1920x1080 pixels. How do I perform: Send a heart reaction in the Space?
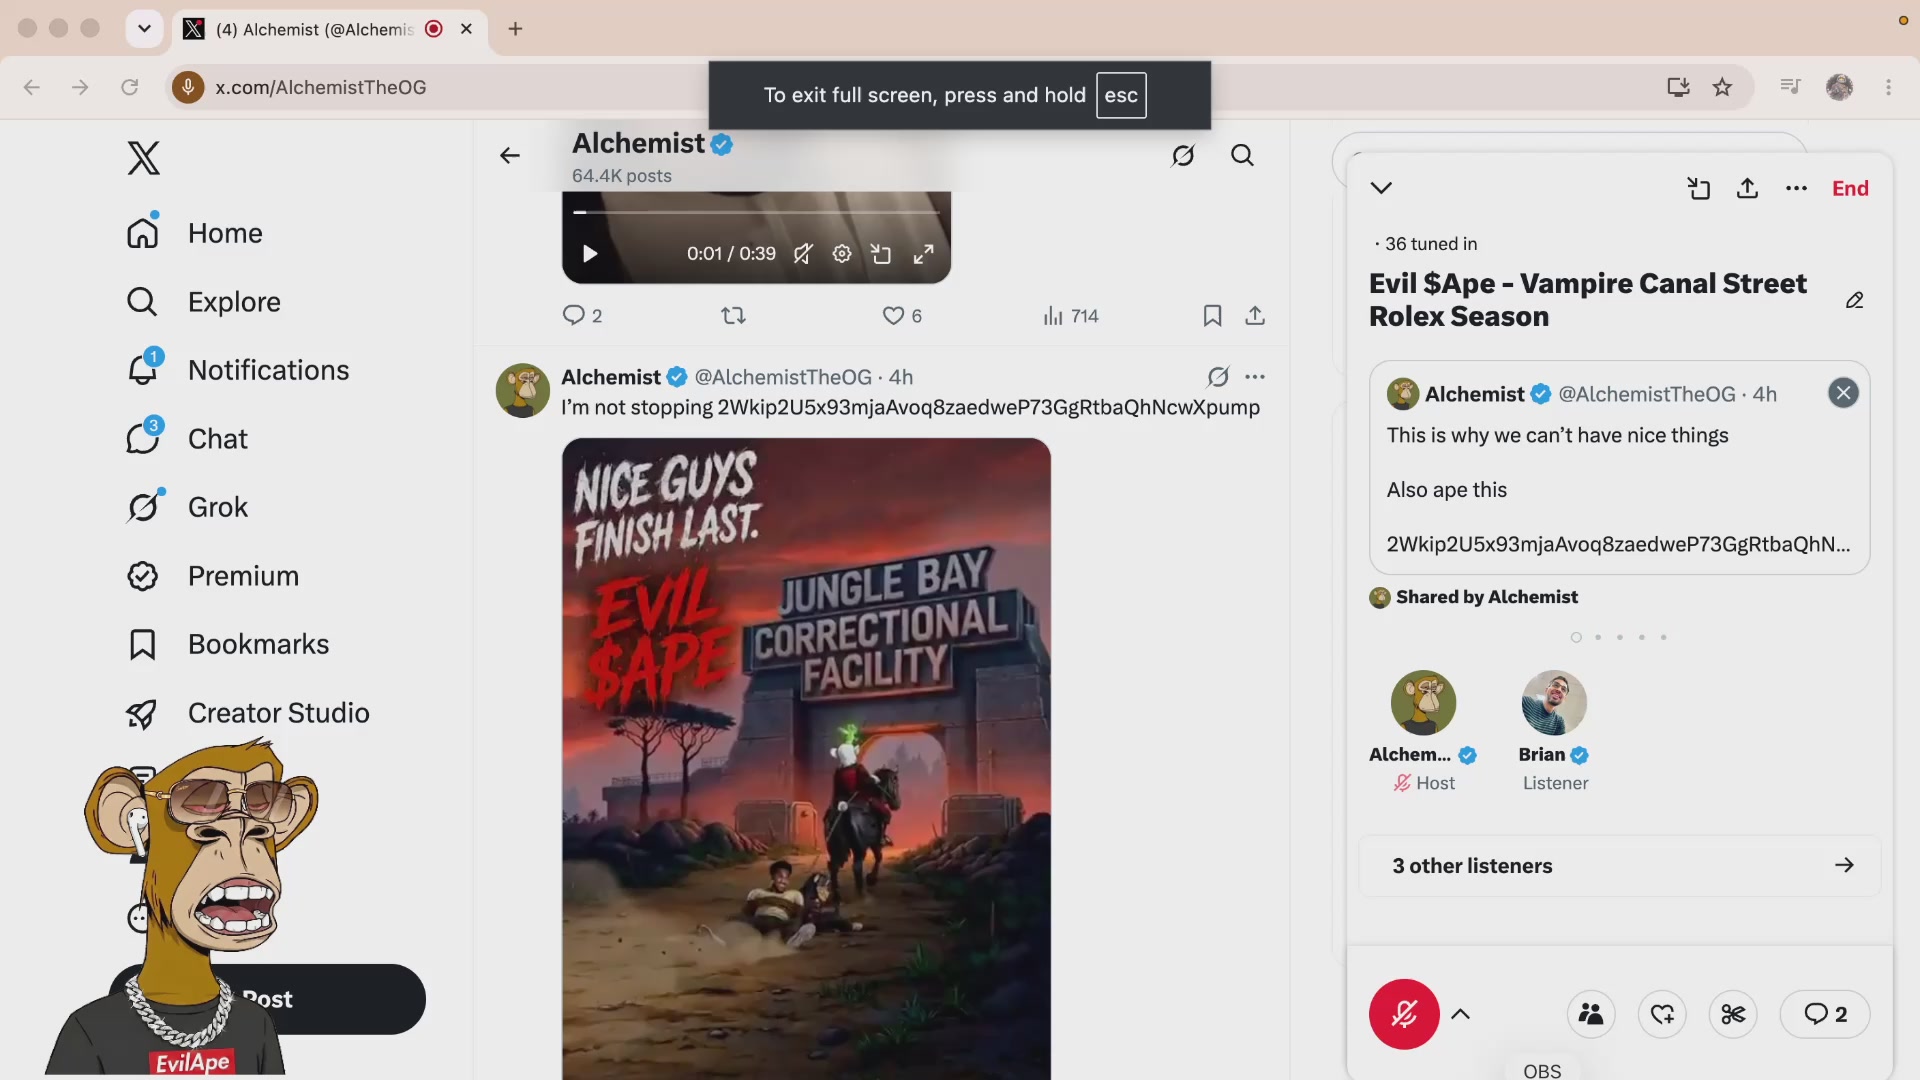click(x=1662, y=1014)
